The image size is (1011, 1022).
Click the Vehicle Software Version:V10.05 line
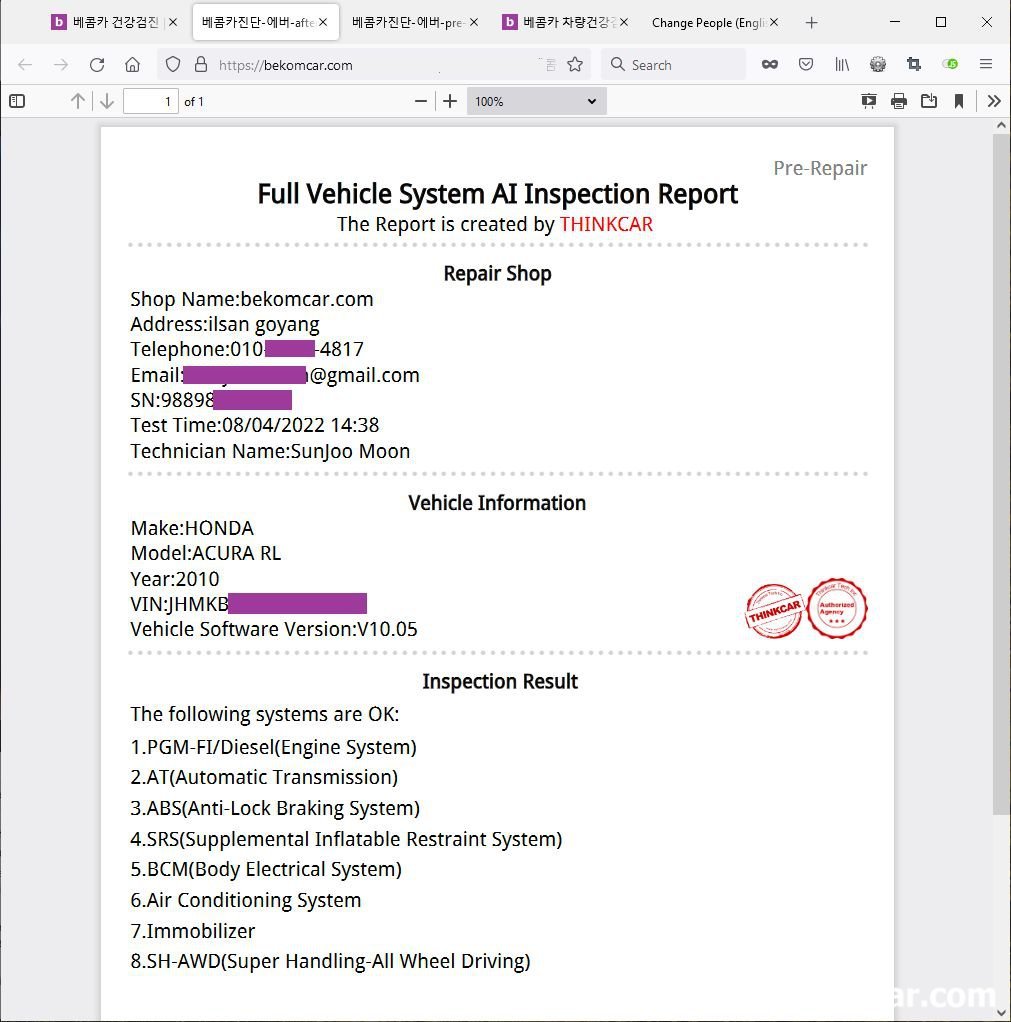pos(274,629)
